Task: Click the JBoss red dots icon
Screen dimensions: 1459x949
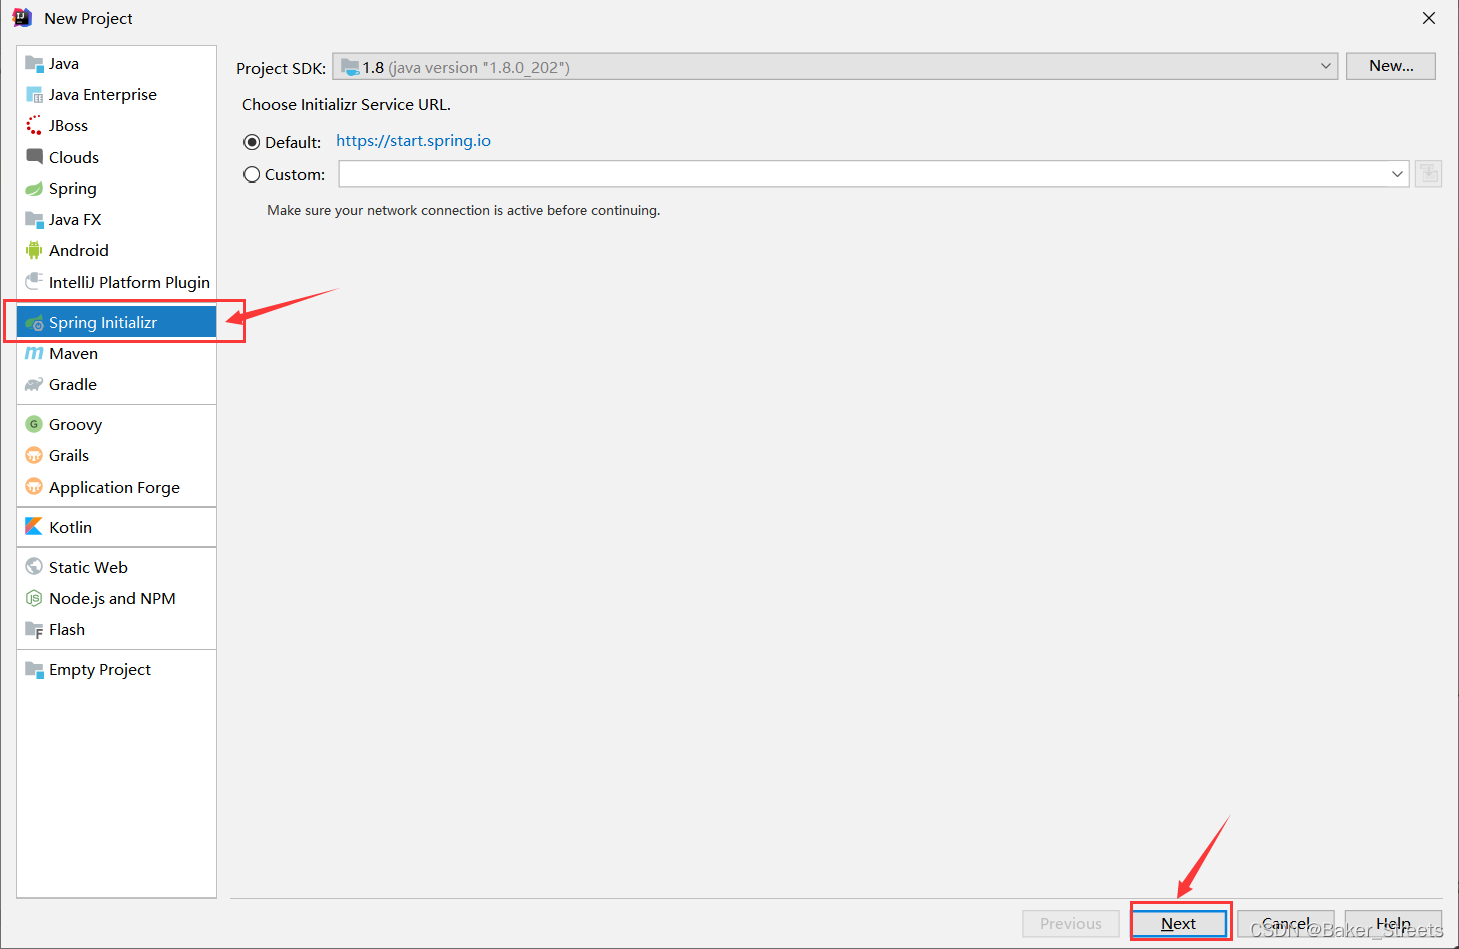Action: pyautogui.click(x=34, y=126)
